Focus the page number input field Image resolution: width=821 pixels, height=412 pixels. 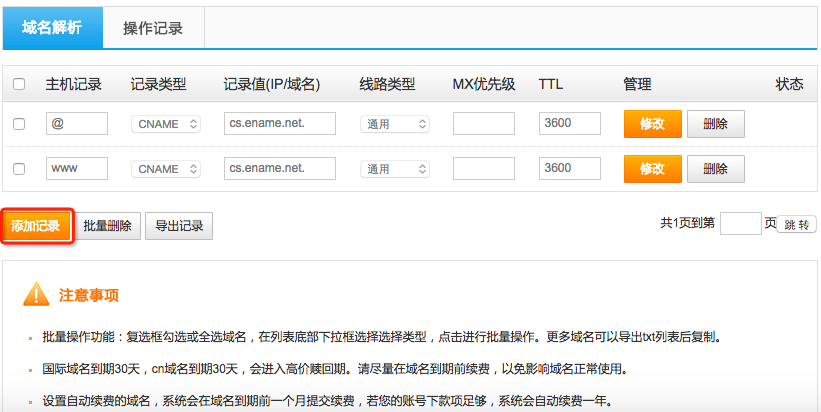740,223
